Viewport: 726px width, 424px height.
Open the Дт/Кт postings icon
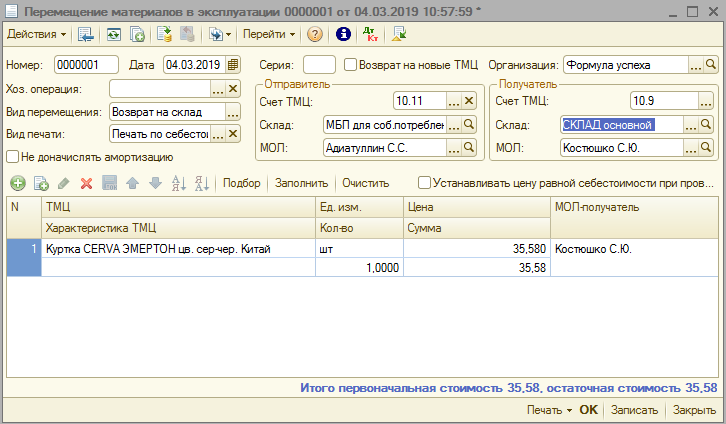click(372, 34)
